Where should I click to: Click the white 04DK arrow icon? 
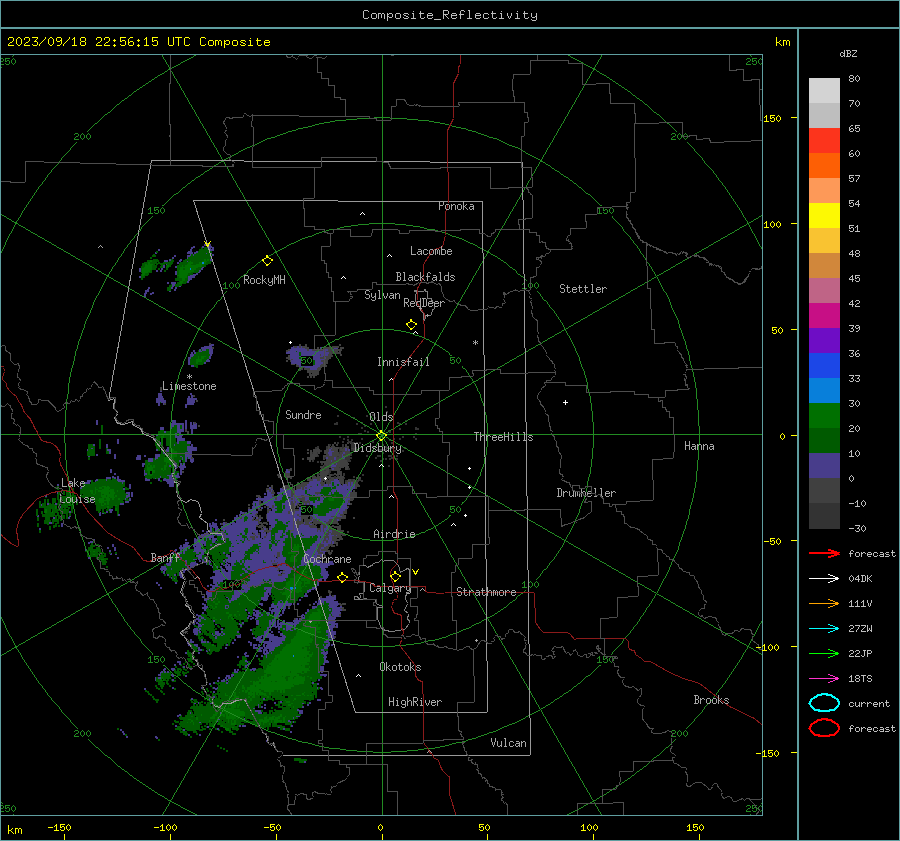(x=824, y=579)
